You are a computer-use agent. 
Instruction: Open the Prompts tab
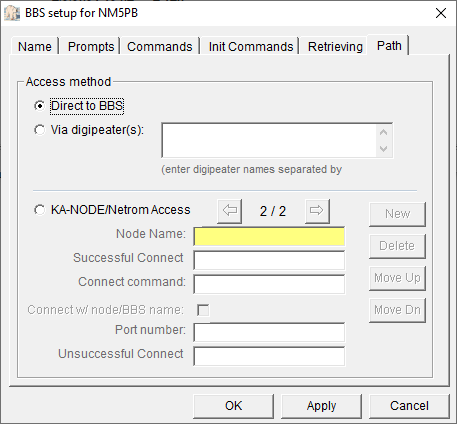pos(91,47)
